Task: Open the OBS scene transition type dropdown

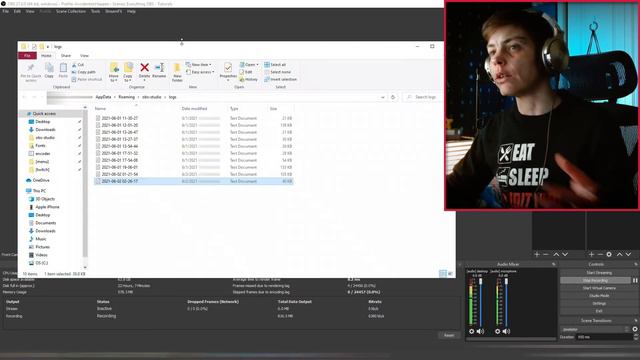Action: pyautogui.click(x=596, y=329)
